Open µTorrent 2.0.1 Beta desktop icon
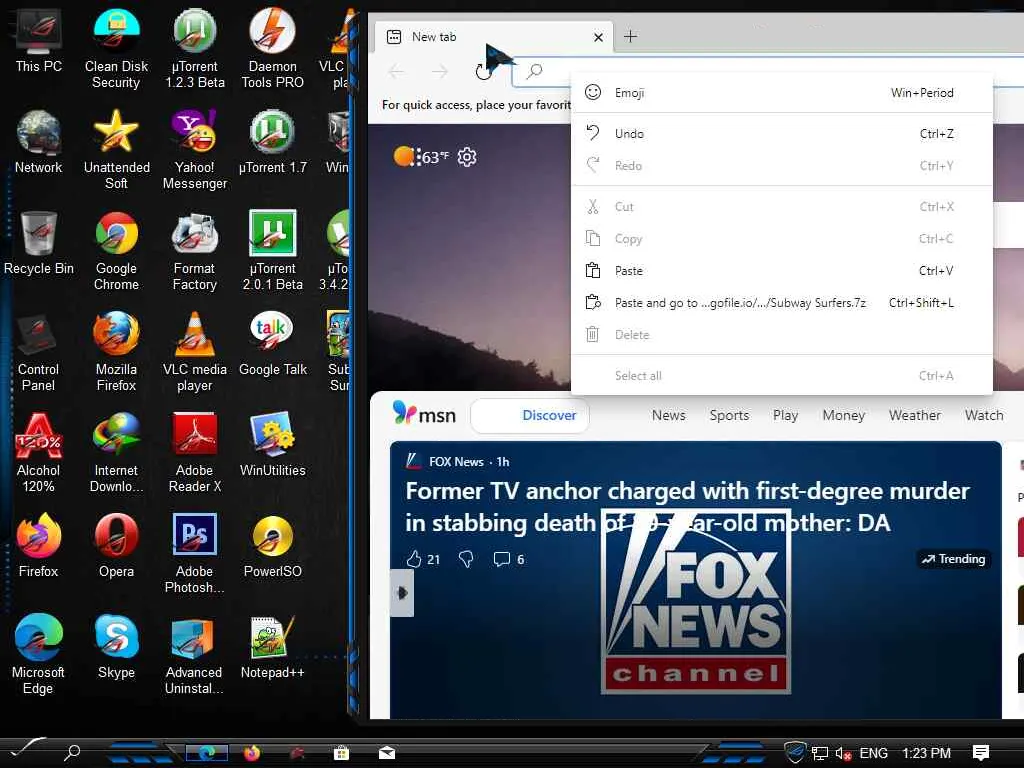This screenshot has height=768, width=1024. tap(272, 251)
